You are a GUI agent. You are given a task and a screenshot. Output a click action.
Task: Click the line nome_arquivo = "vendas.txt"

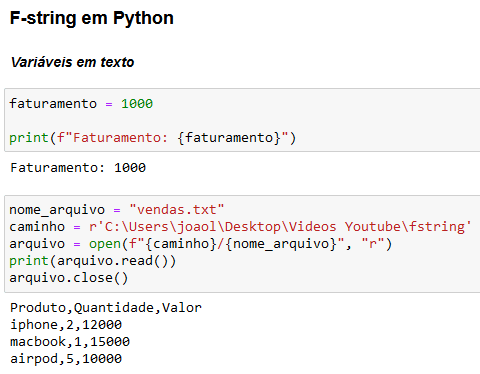coord(117,210)
